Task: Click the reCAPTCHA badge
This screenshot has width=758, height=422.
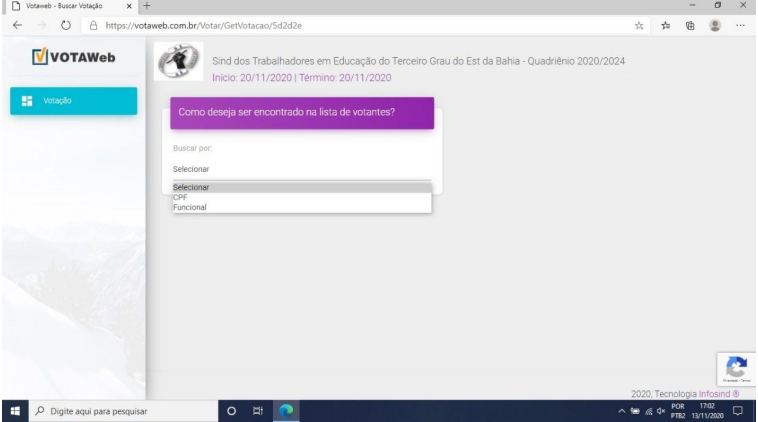Action: pos(735,369)
